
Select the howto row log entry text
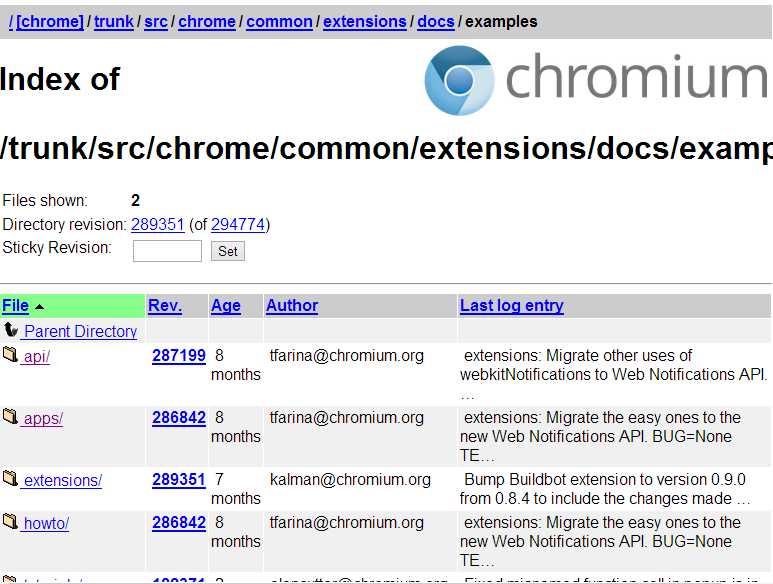pyautogui.click(x=600, y=541)
